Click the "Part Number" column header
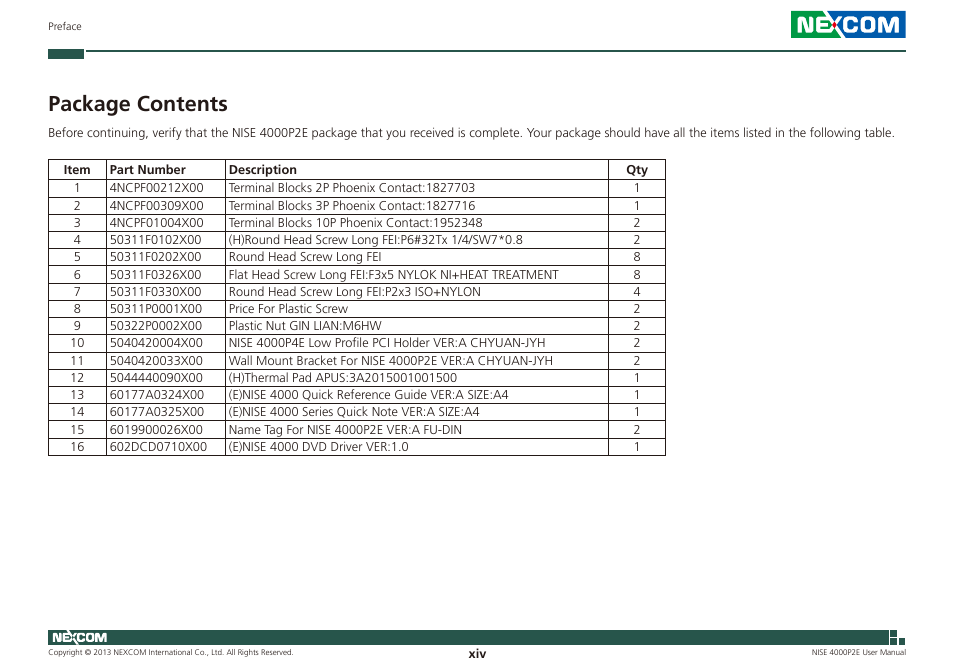Viewport: 954px width, 672px height. point(147,170)
